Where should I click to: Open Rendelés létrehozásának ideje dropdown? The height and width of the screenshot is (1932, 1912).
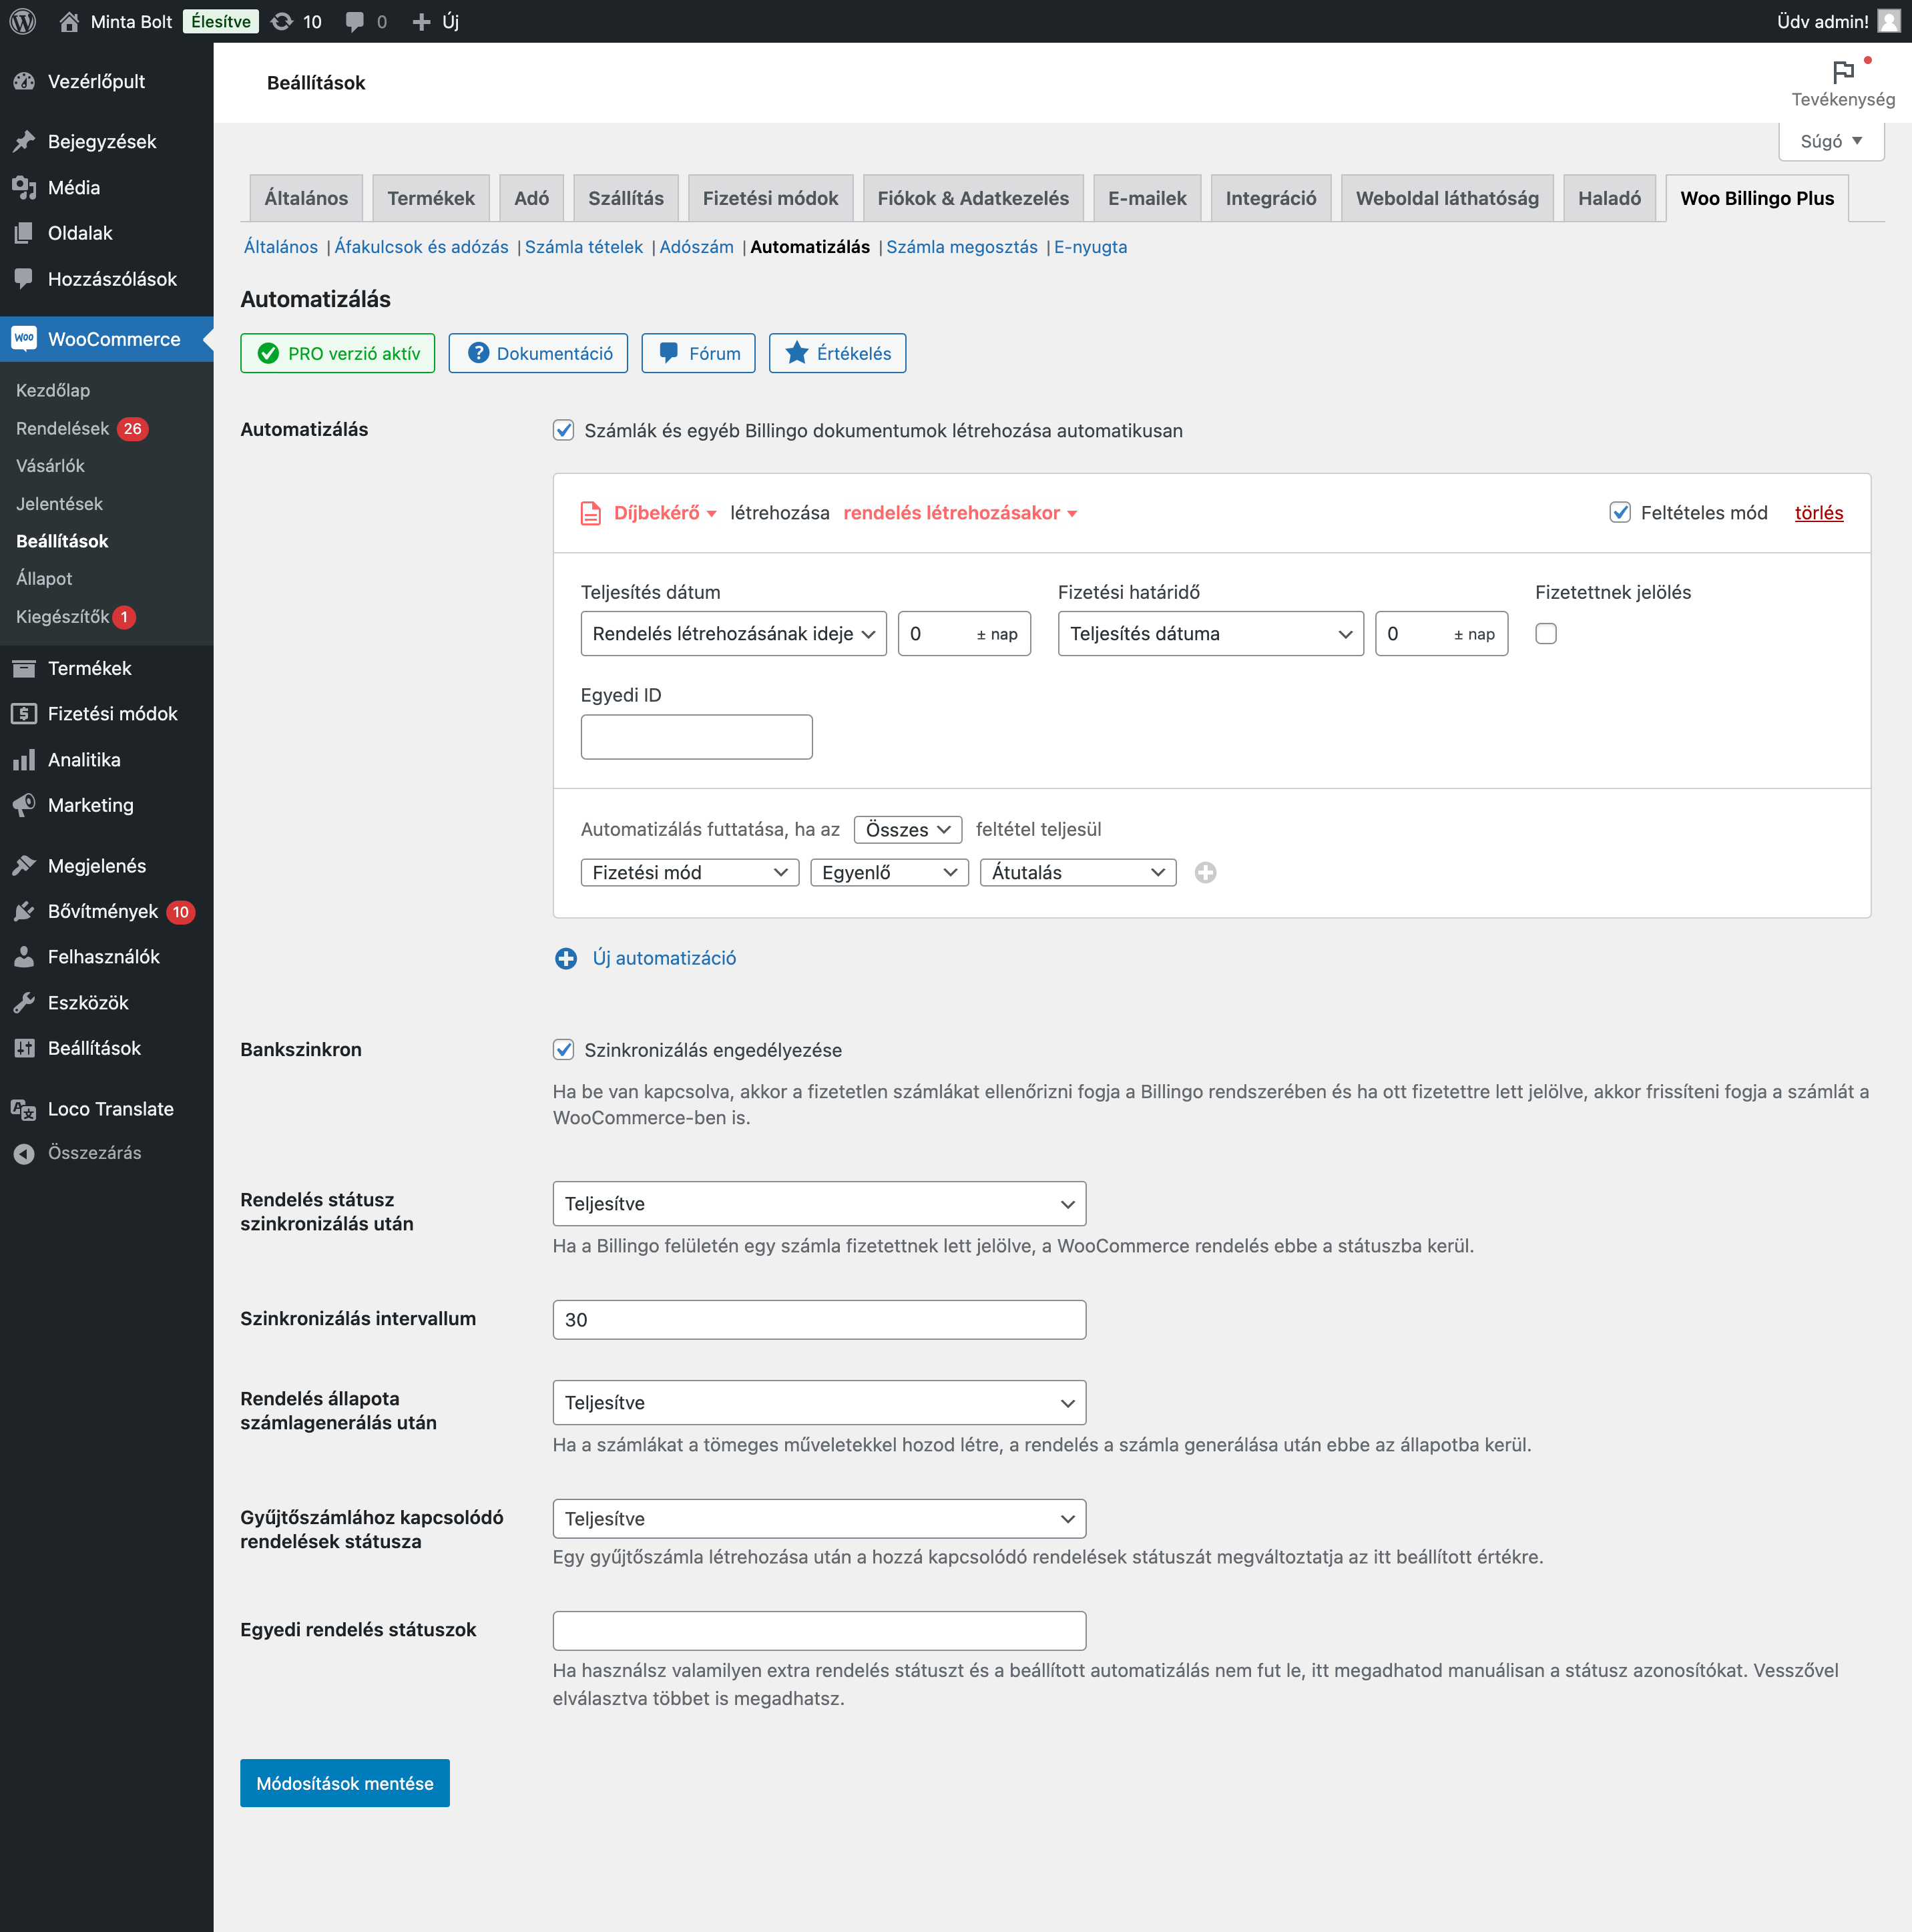733,633
